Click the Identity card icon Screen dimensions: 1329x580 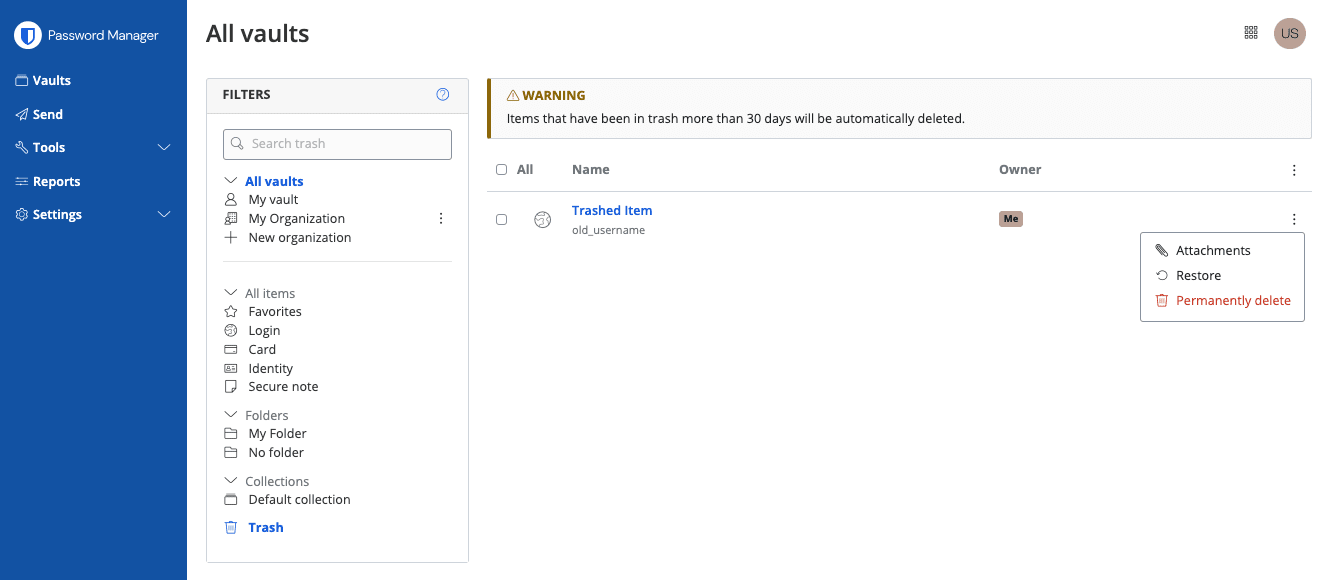tap(230, 368)
